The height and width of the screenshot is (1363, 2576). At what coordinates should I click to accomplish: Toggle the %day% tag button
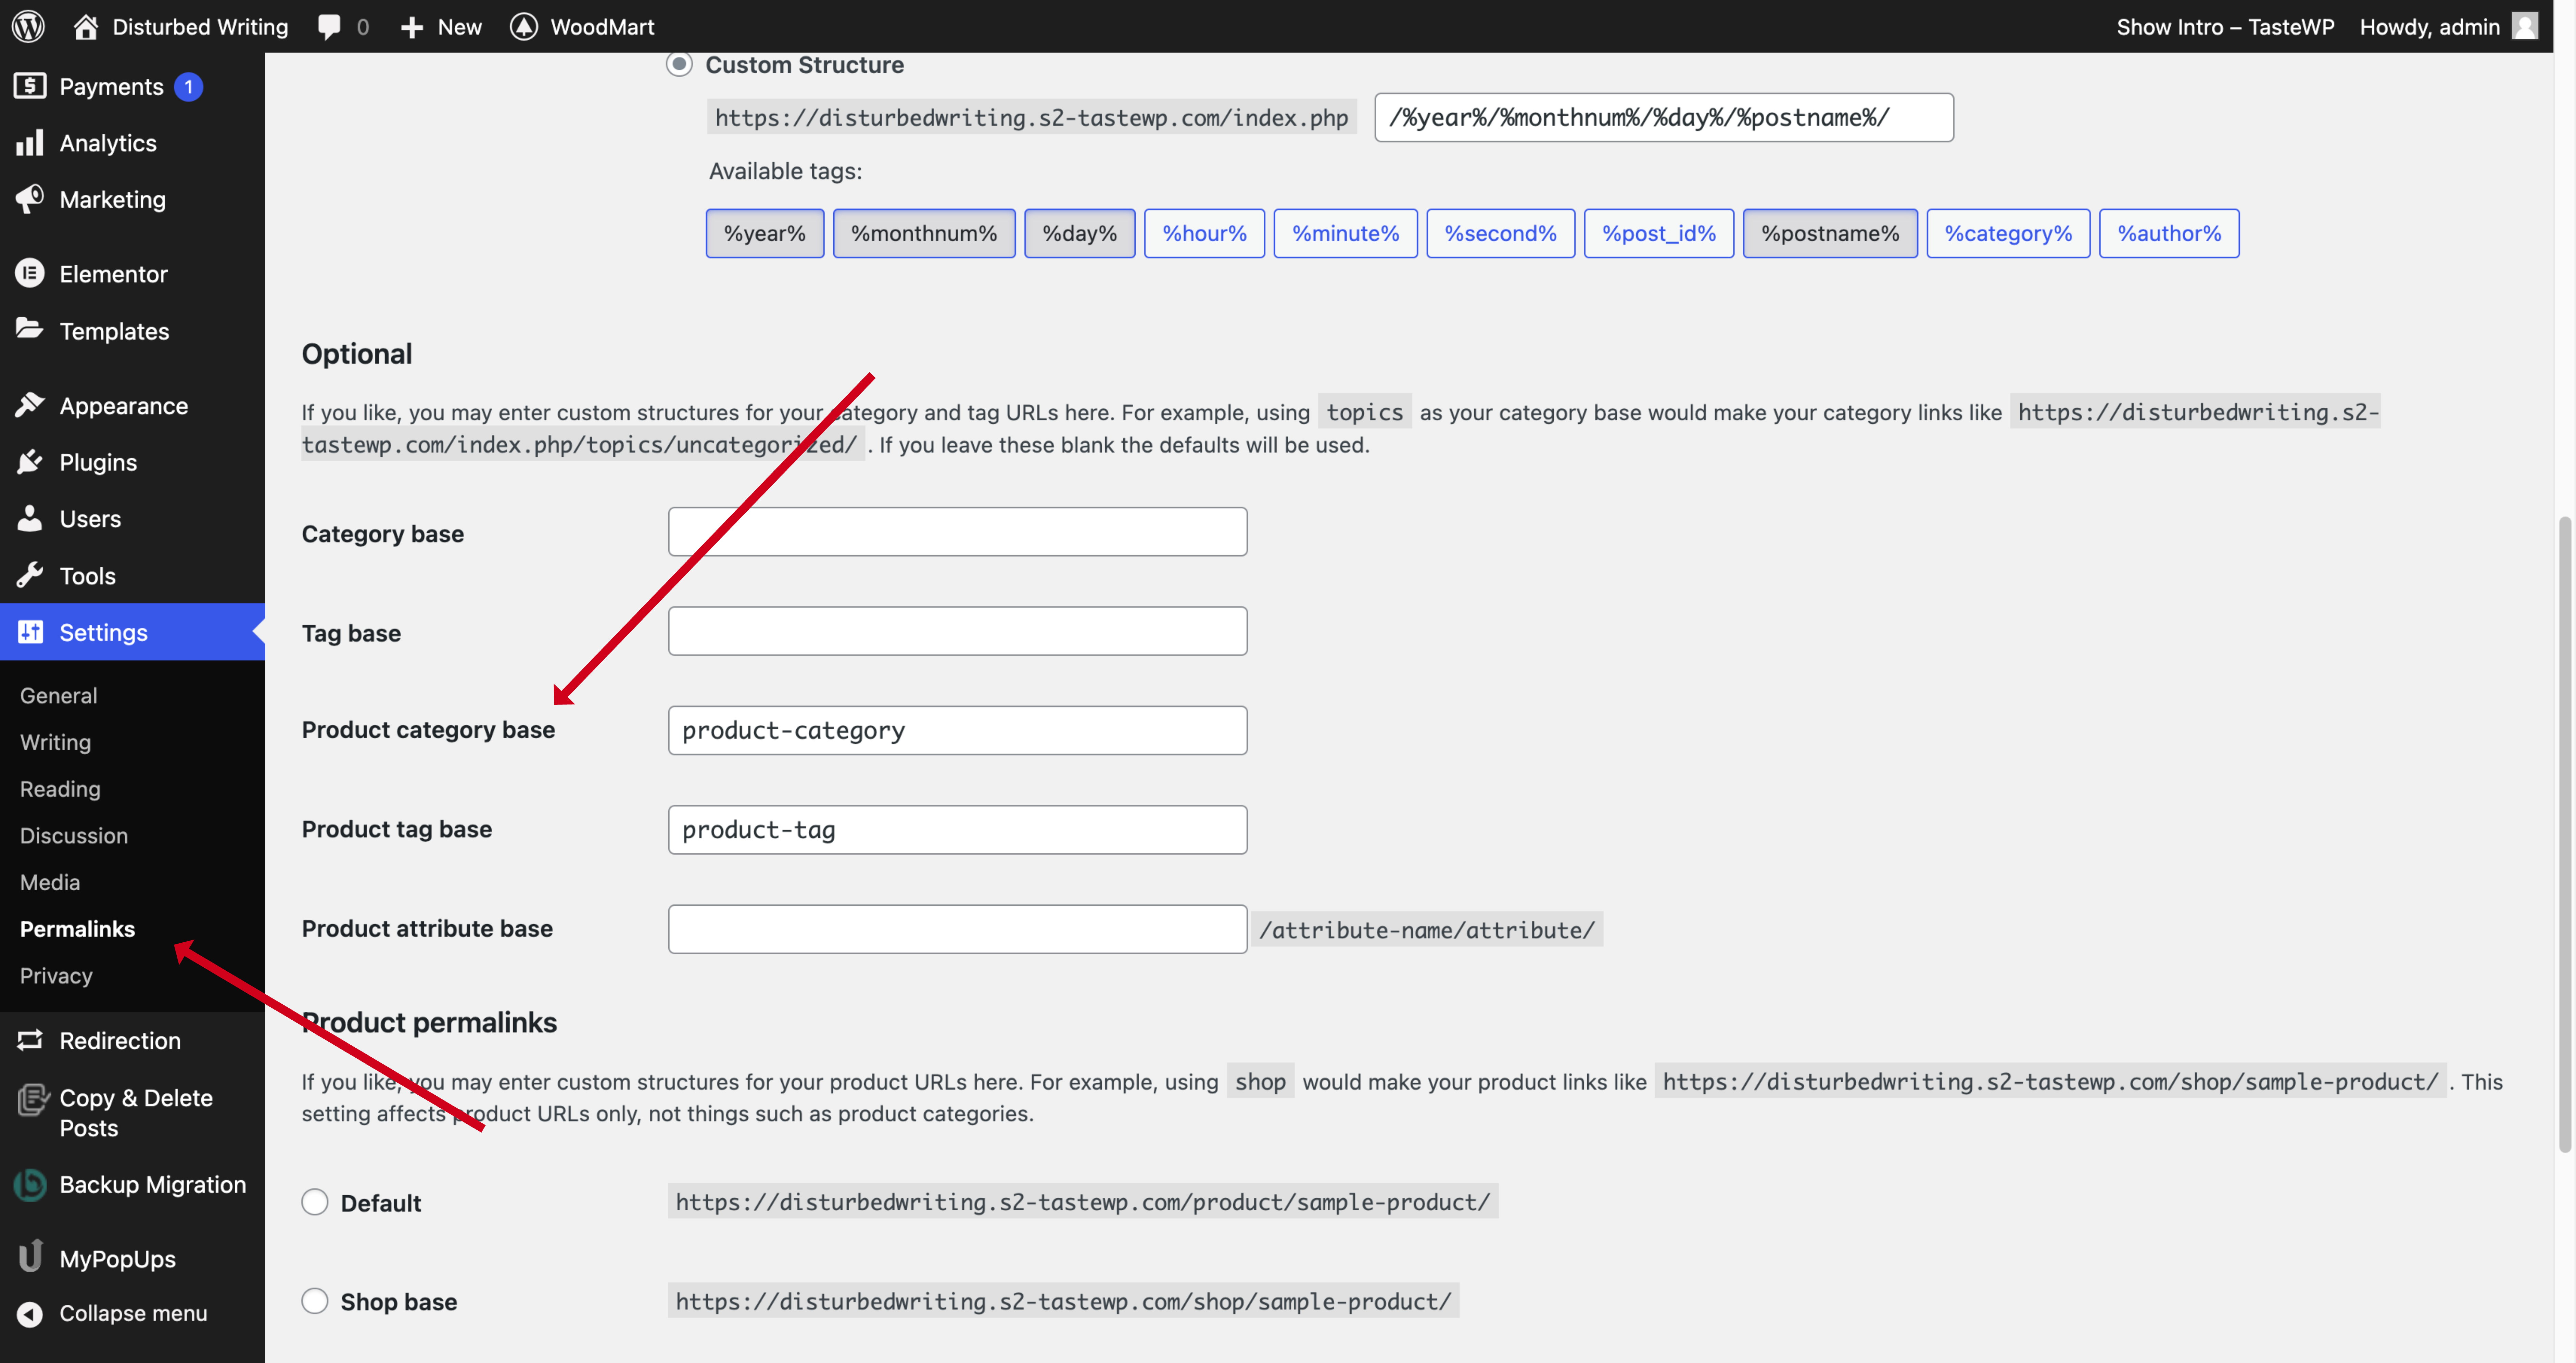tap(1079, 233)
